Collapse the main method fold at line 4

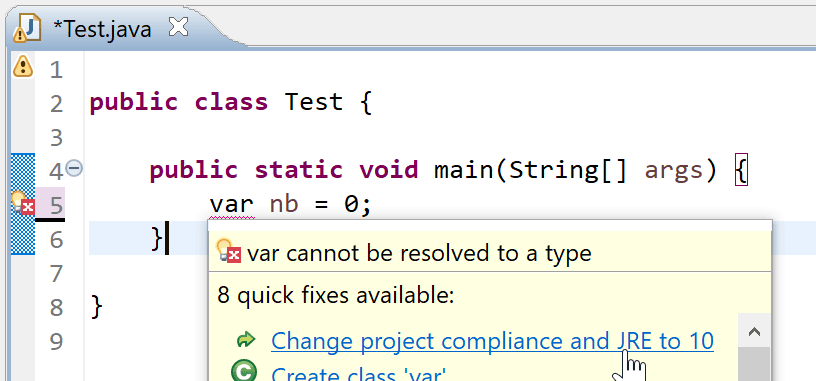pyautogui.click(x=75, y=169)
